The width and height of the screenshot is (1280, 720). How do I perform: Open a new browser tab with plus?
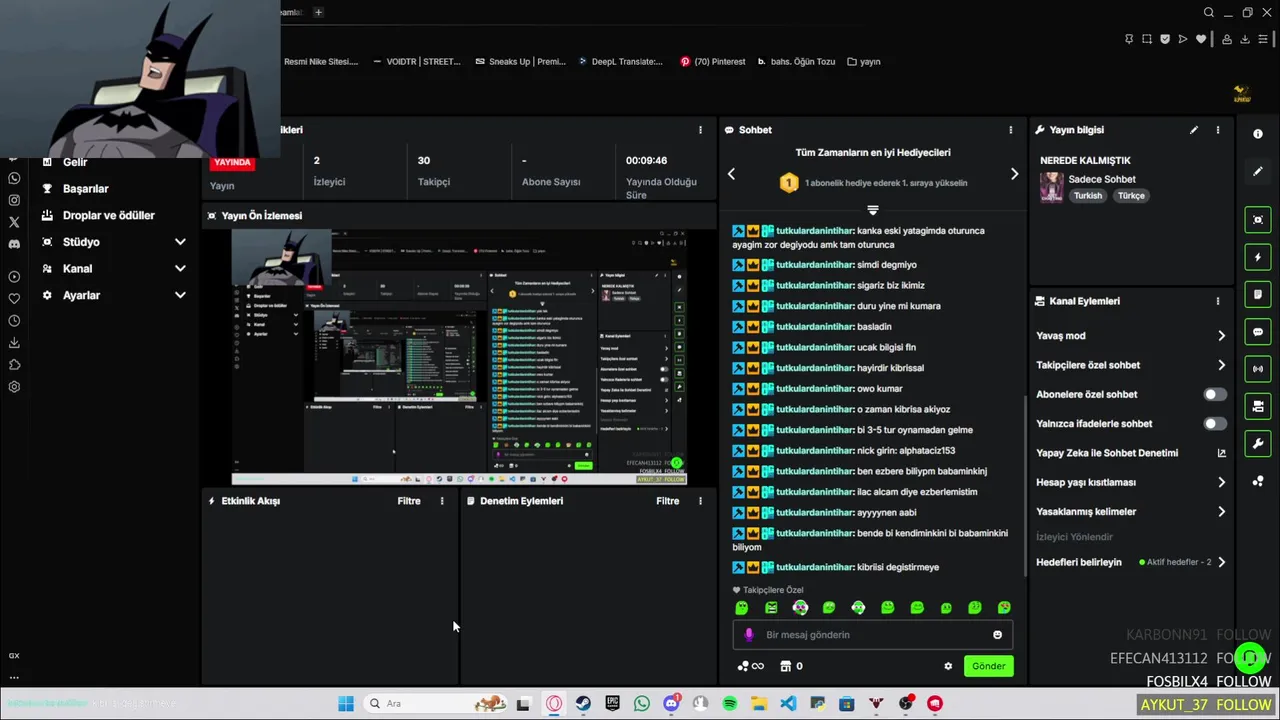(x=318, y=12)
